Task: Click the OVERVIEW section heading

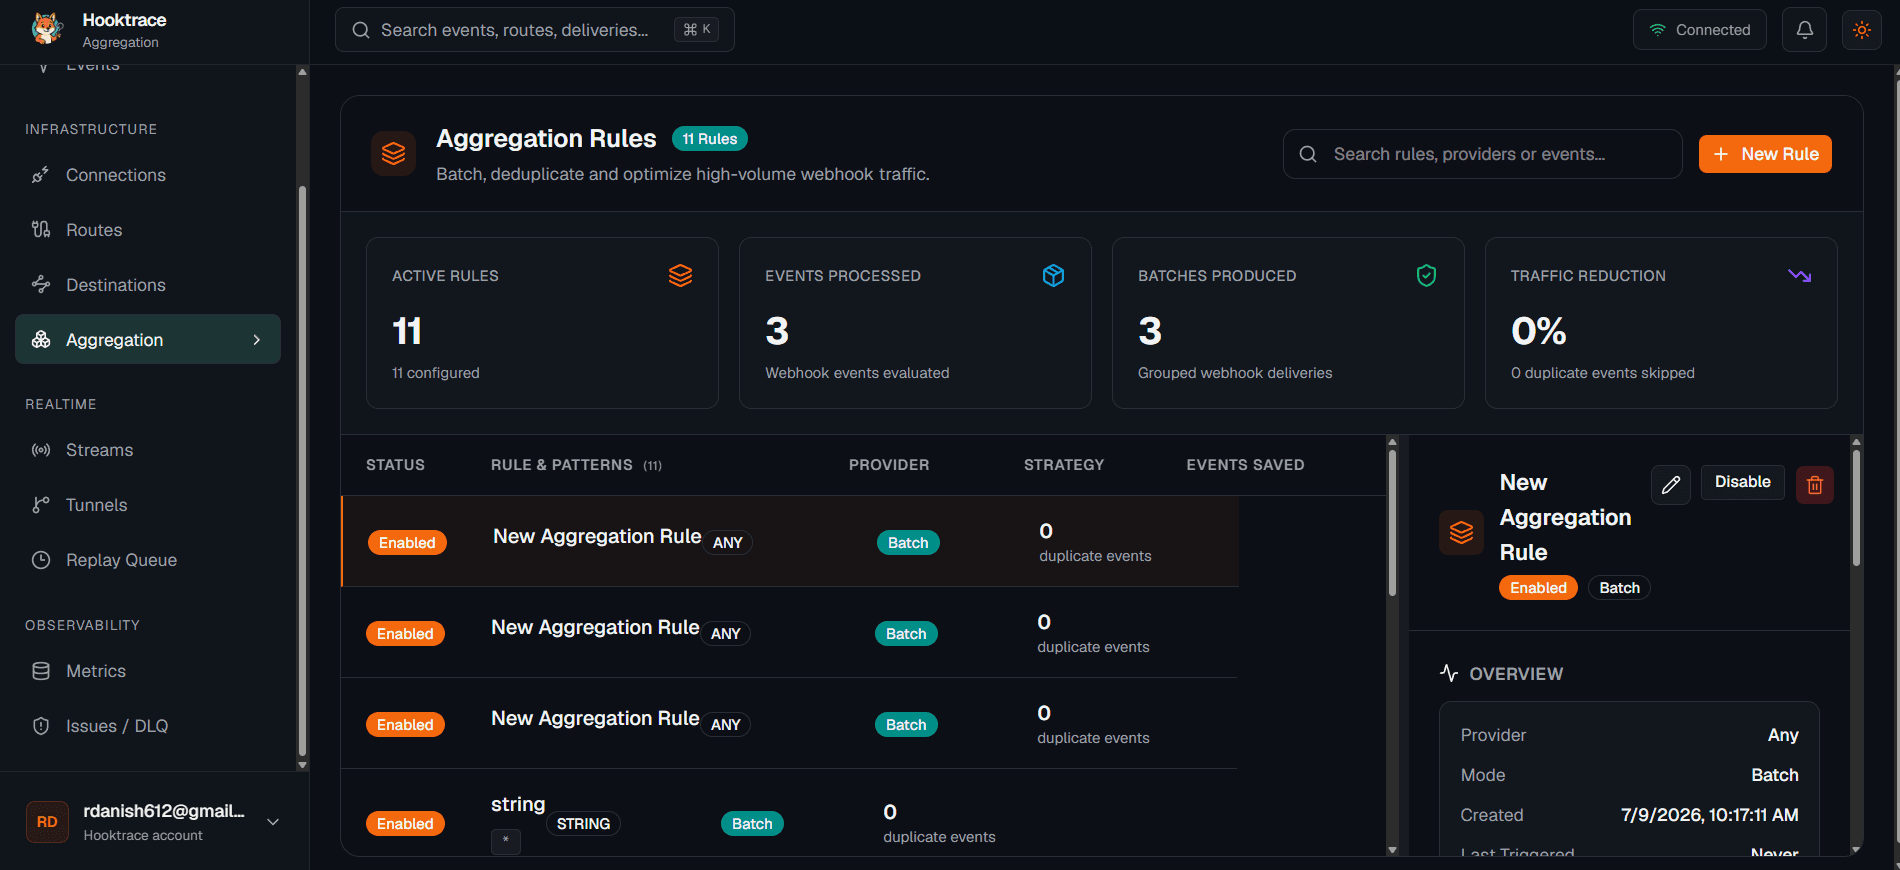Action: click(1516, 674)
